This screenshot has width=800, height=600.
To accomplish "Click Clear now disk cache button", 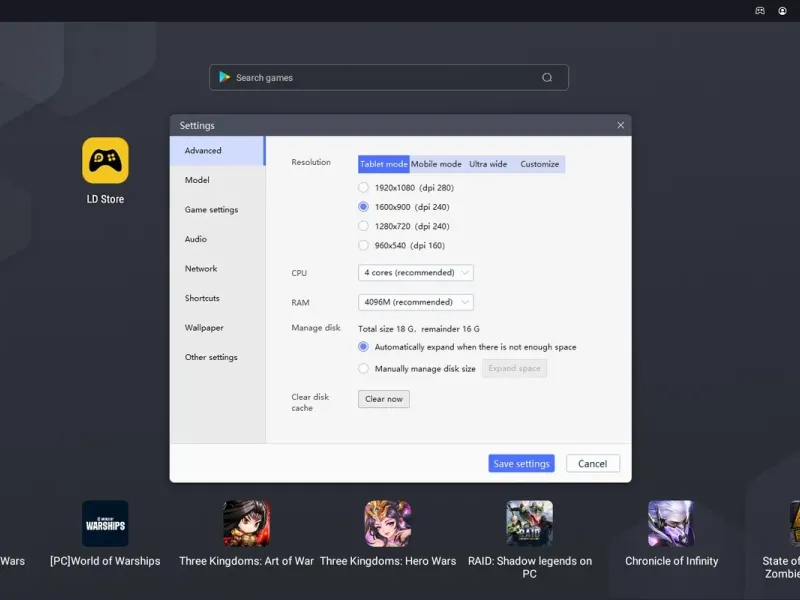I will tap(384, 399).
